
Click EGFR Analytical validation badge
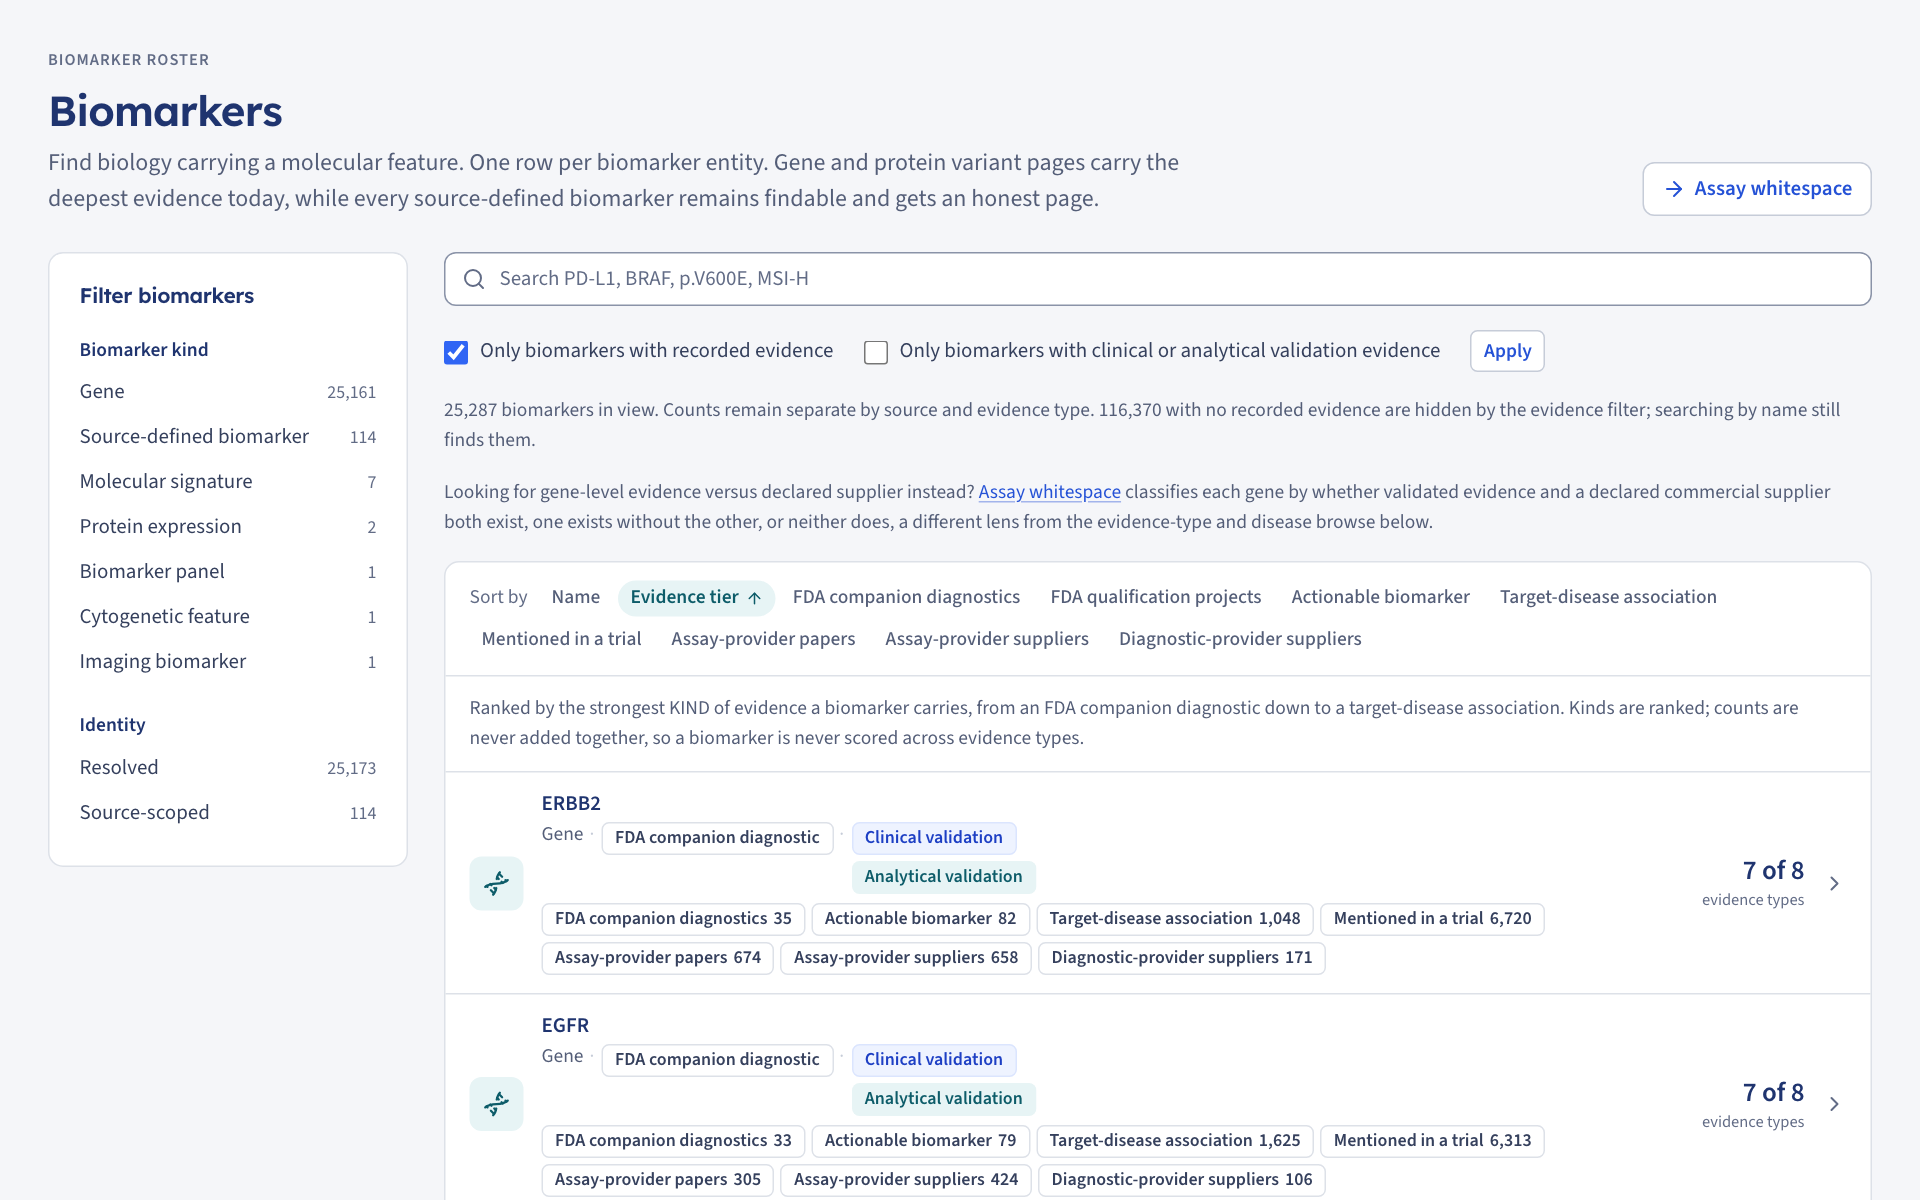943,1099
